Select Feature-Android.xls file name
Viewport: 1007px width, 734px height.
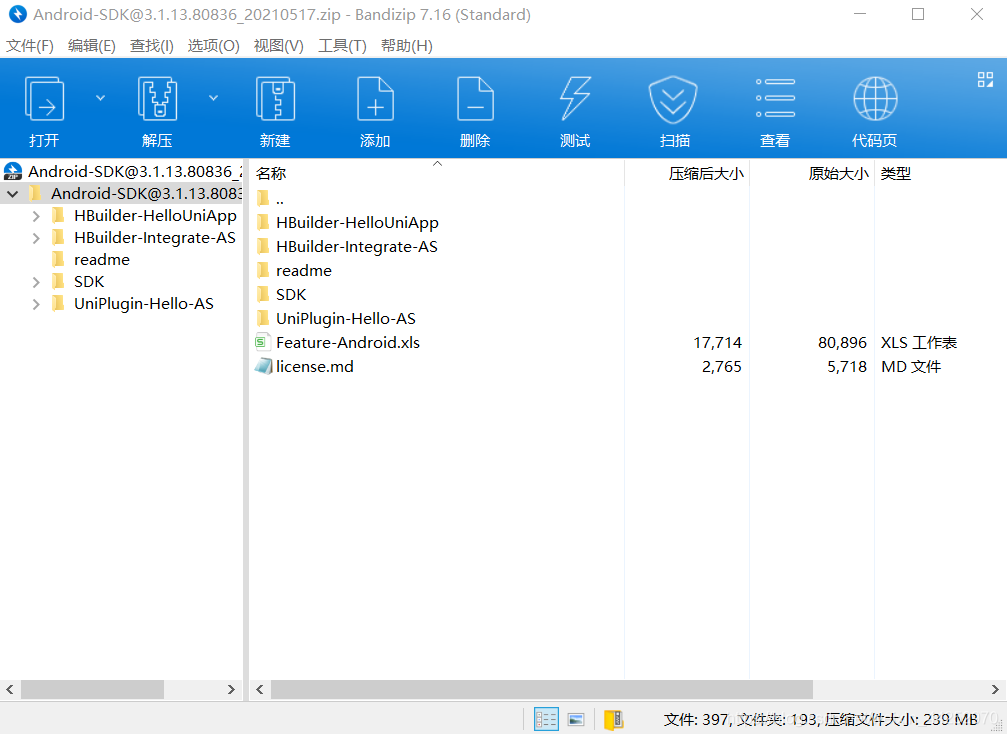pos(347,342)
